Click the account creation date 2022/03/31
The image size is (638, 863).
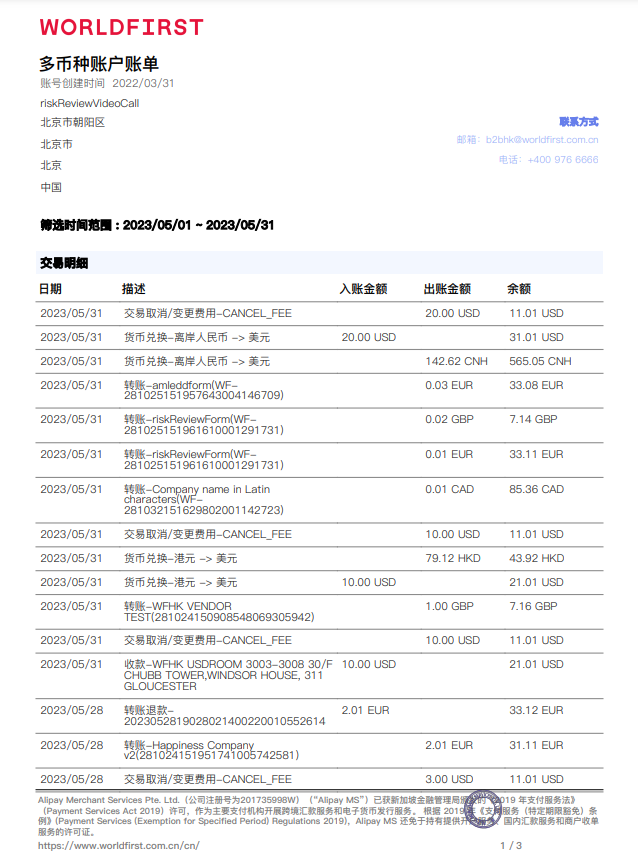[x=143, y=83]
